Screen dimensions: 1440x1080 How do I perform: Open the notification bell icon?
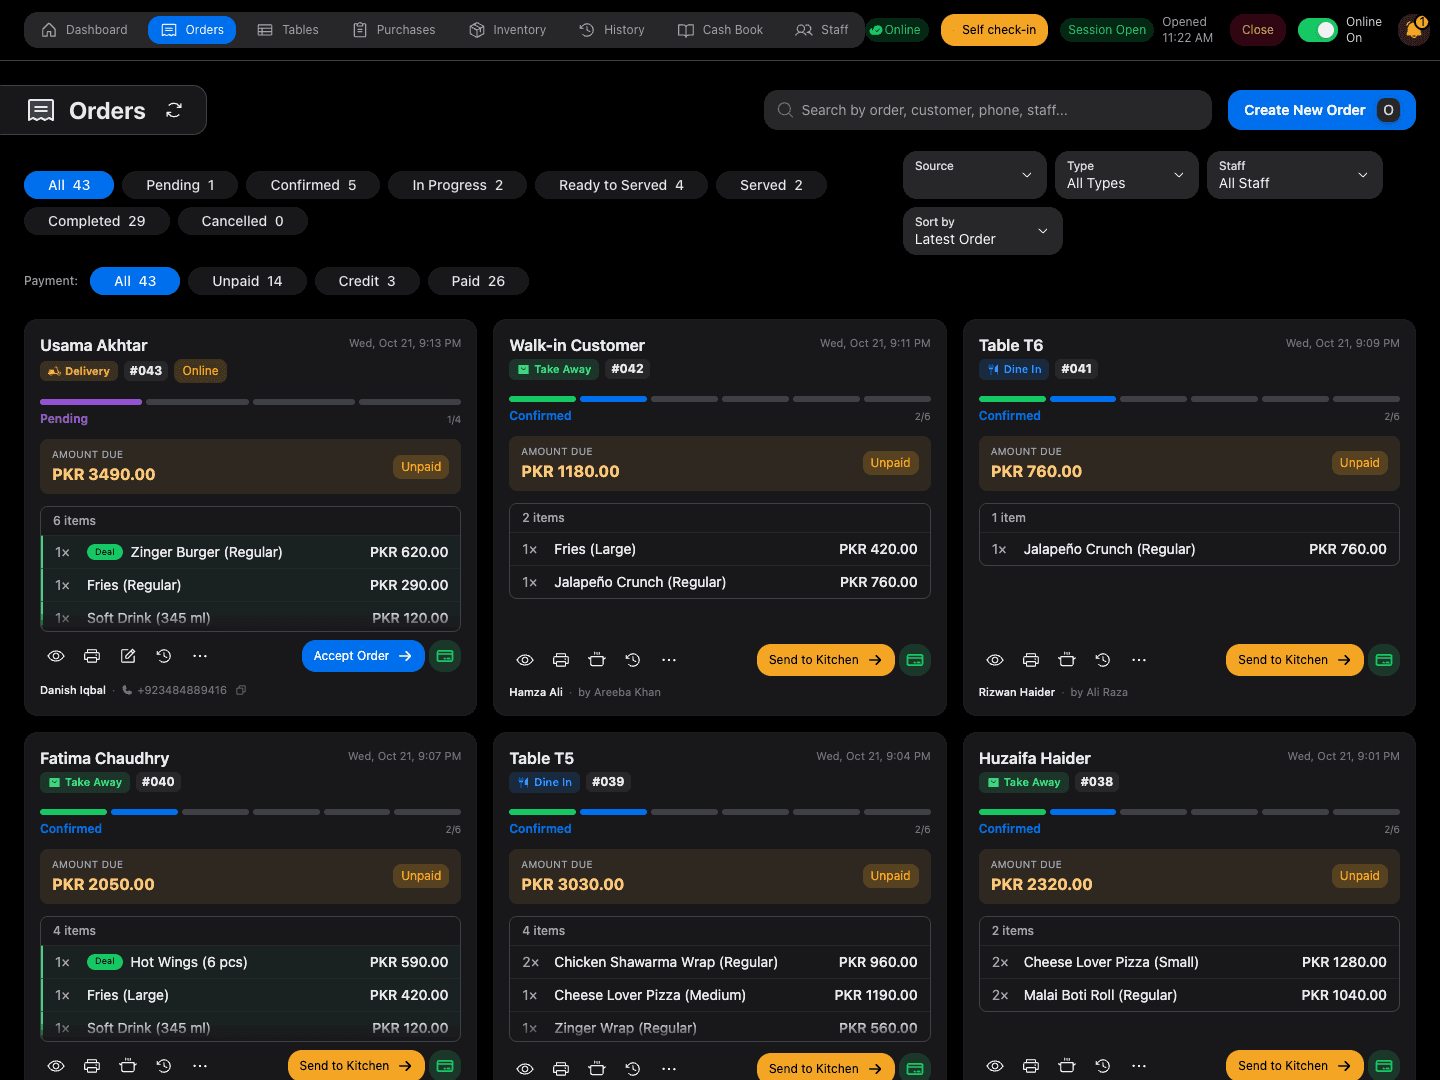coord(1414,30)
